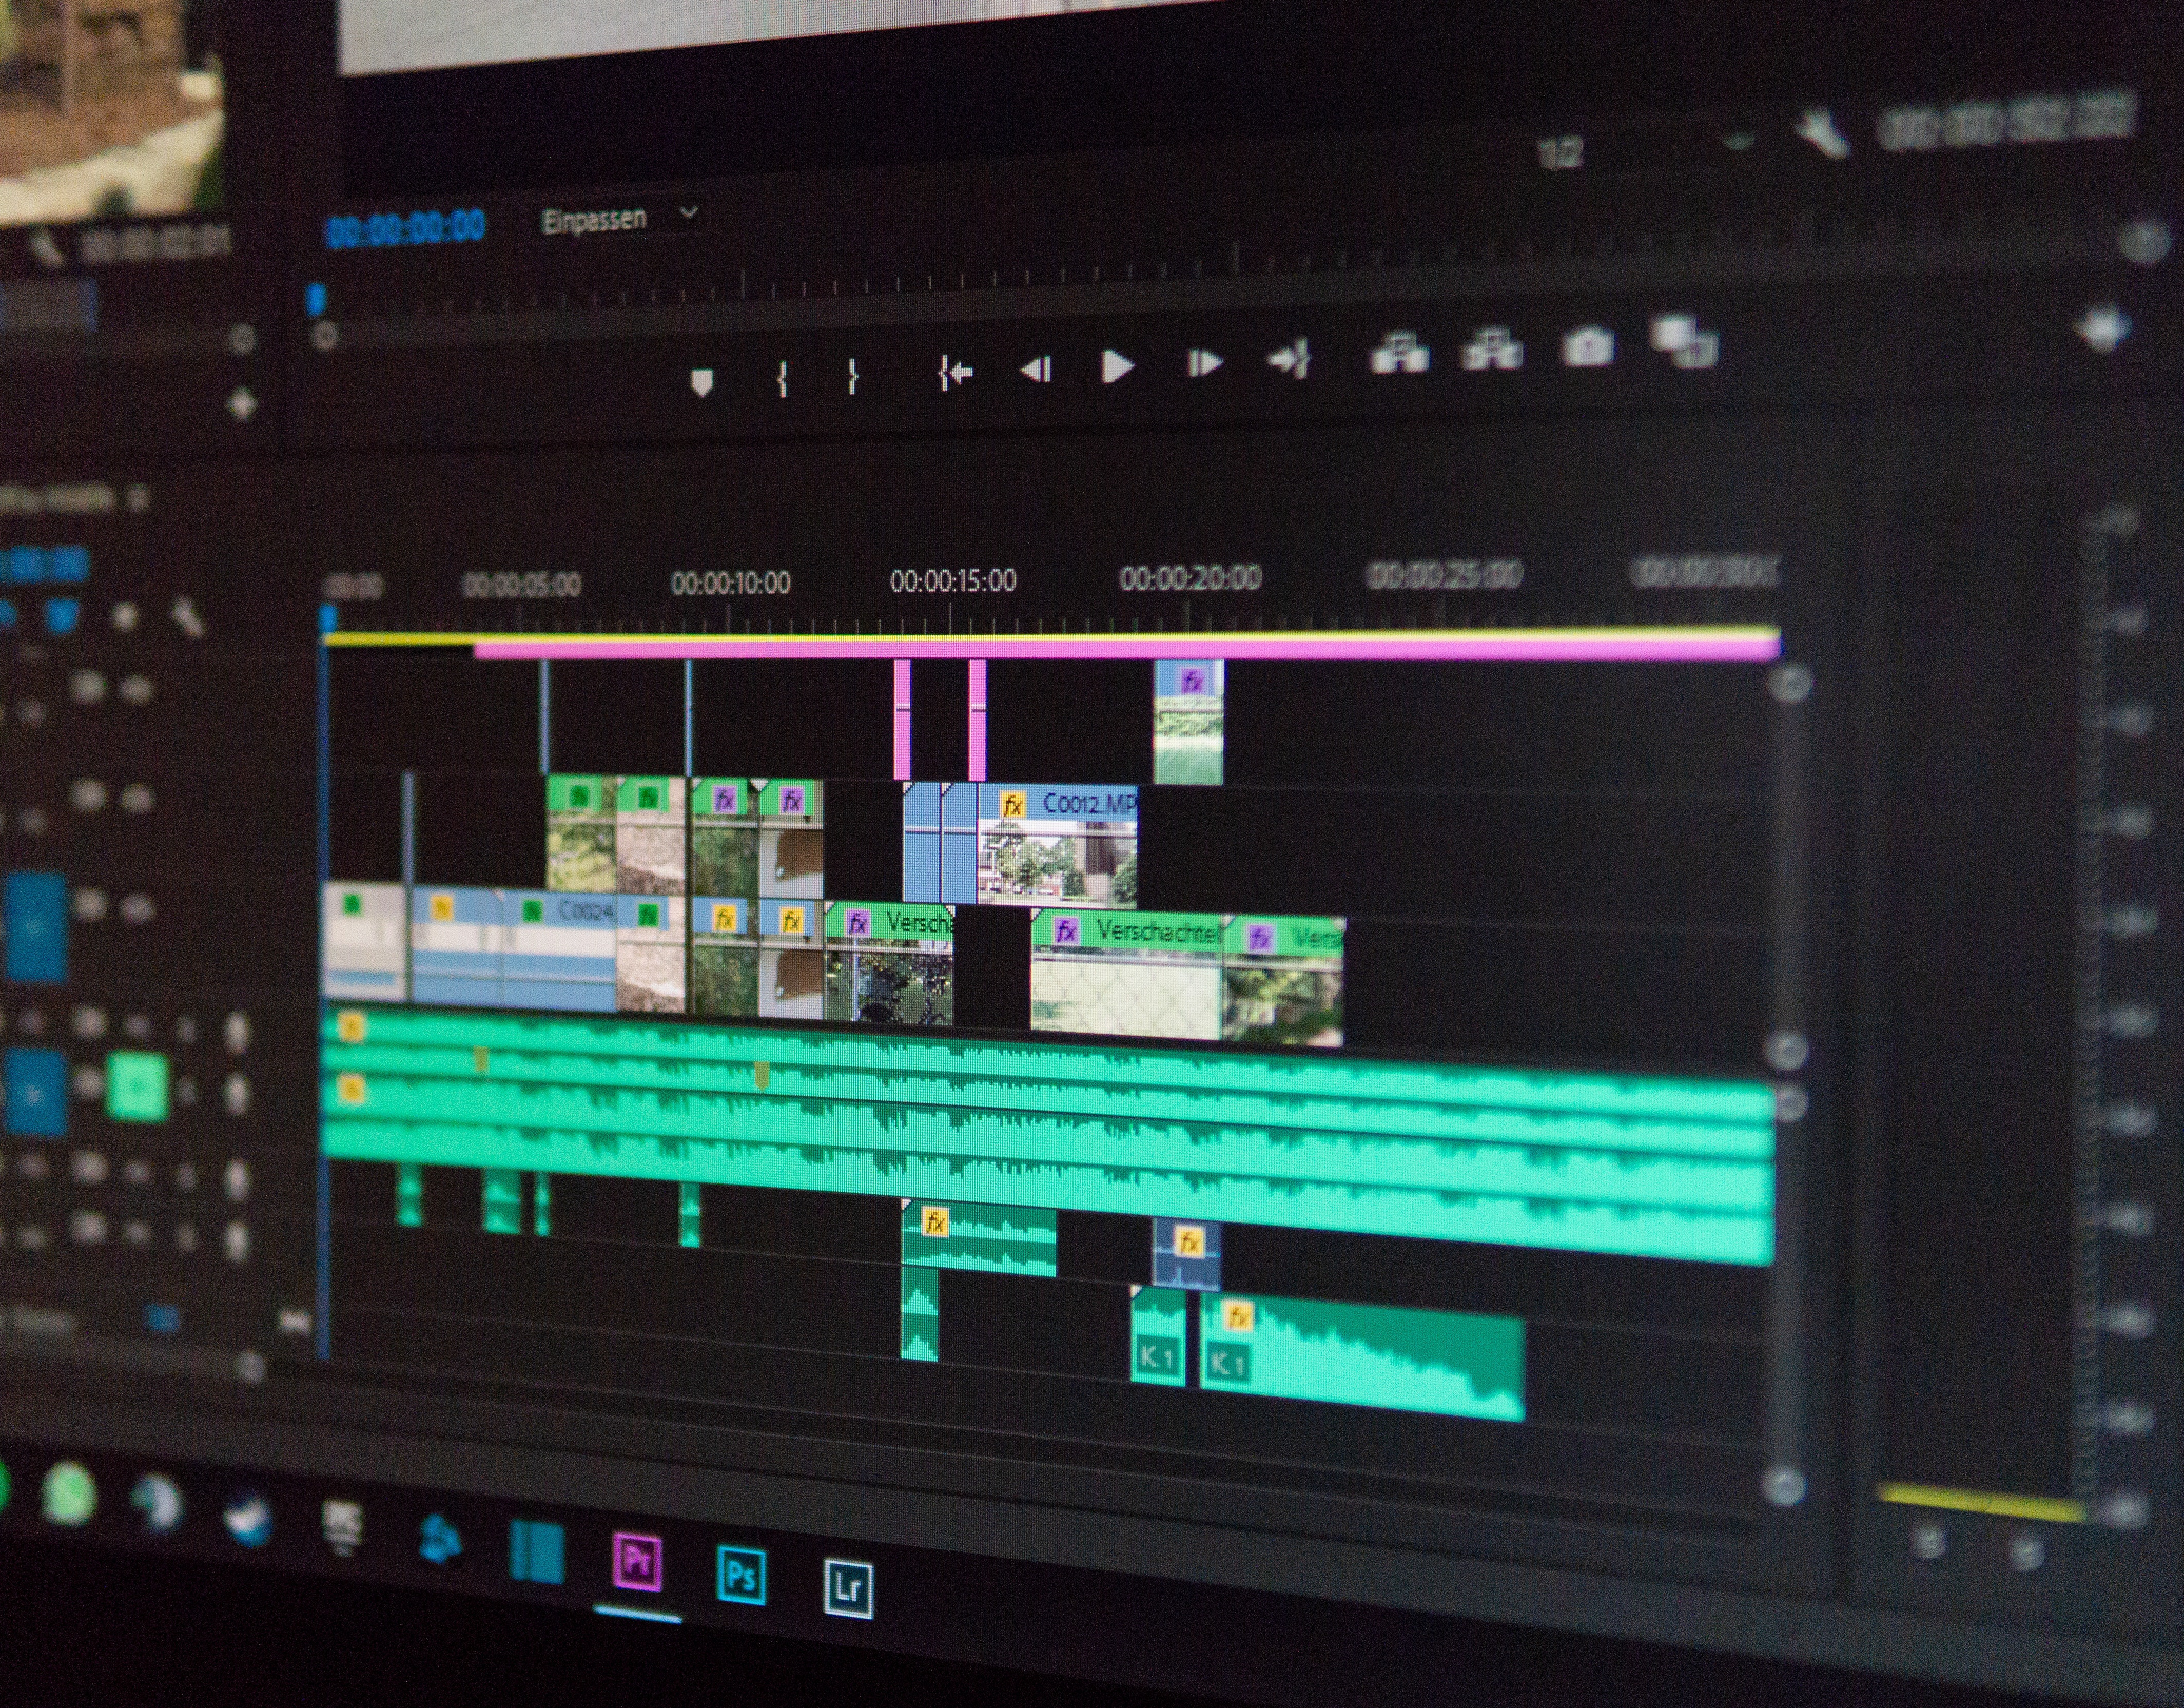This screenshot has width=2184, height=1708.
Task: Toggle Linked Selection in timeline header
Action: point(62,617)
